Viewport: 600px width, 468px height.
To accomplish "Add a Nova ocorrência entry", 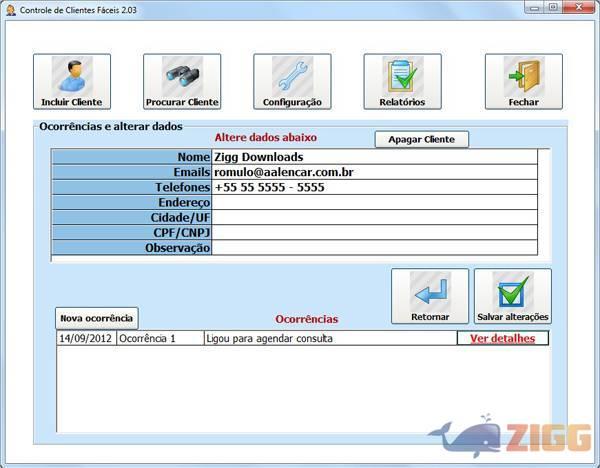I will 96,318.
